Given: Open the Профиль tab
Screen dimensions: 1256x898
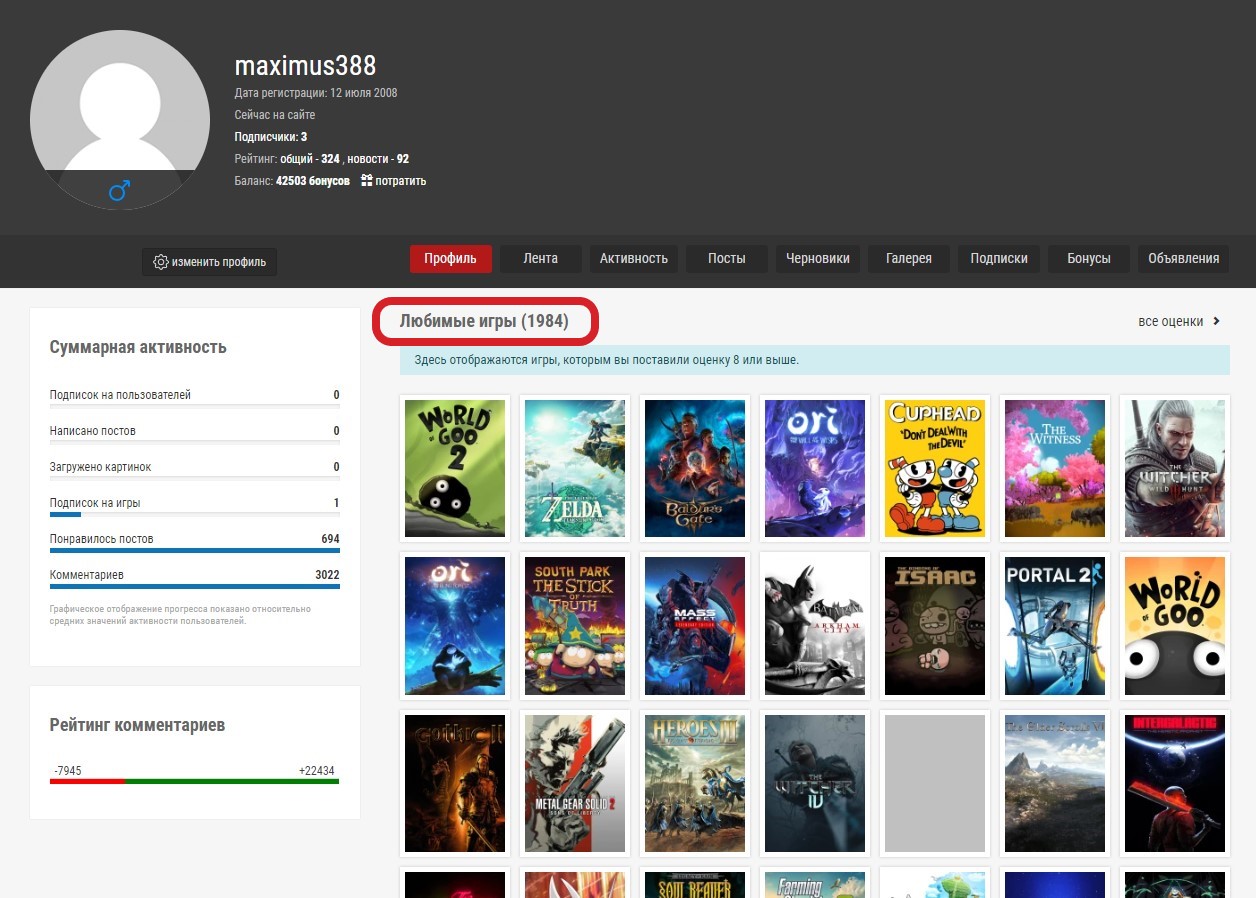Looking at the screenshot, I should 450,258.
